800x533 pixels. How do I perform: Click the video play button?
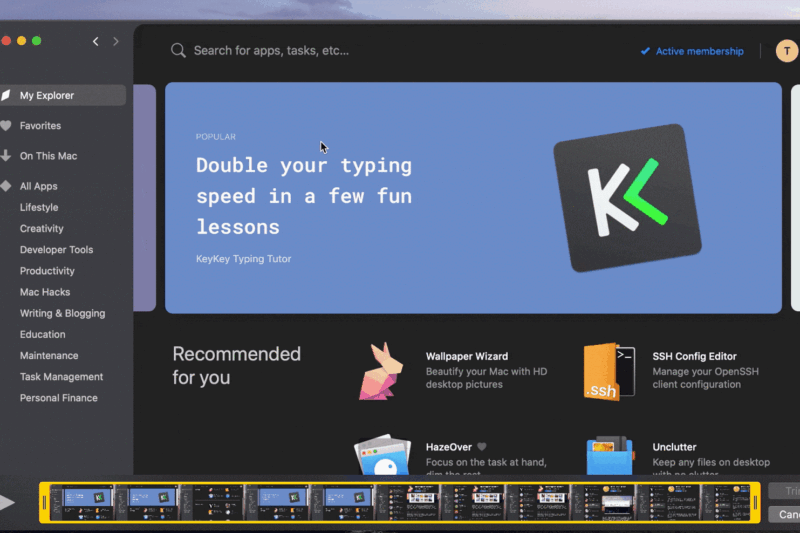(x=7, y=502)
